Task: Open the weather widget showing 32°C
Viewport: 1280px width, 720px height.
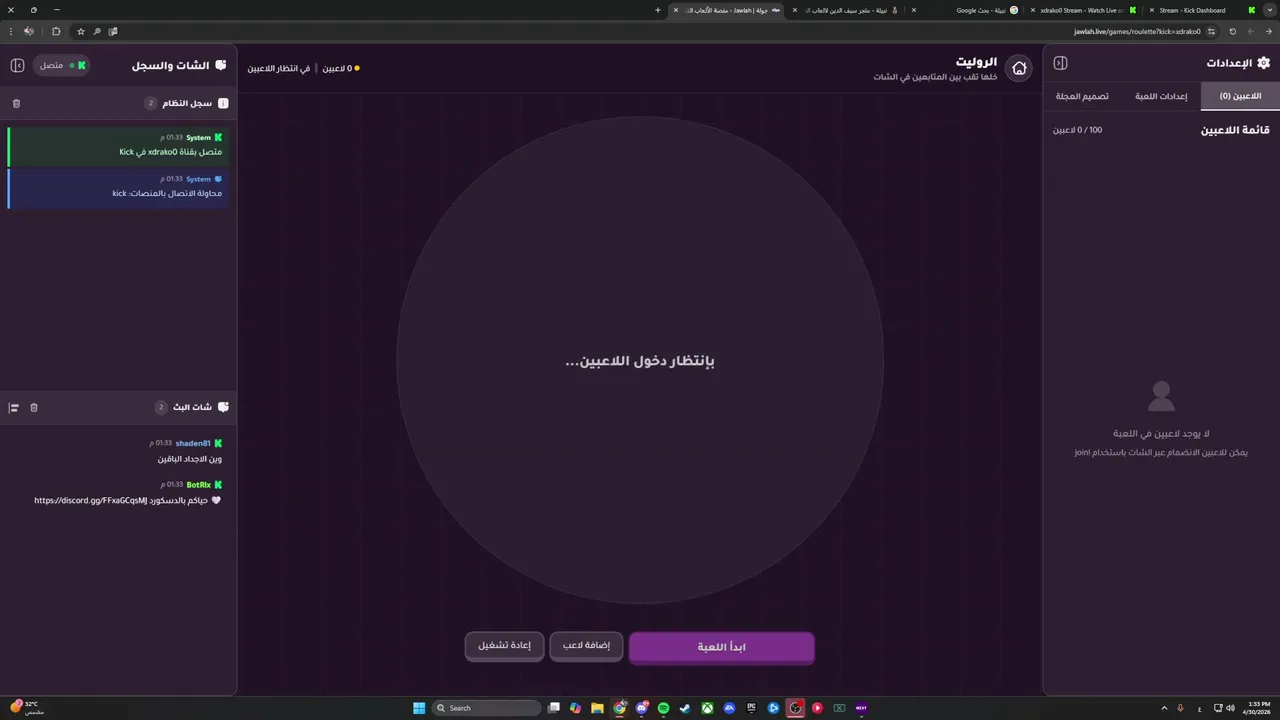Action: pos(27,707)
